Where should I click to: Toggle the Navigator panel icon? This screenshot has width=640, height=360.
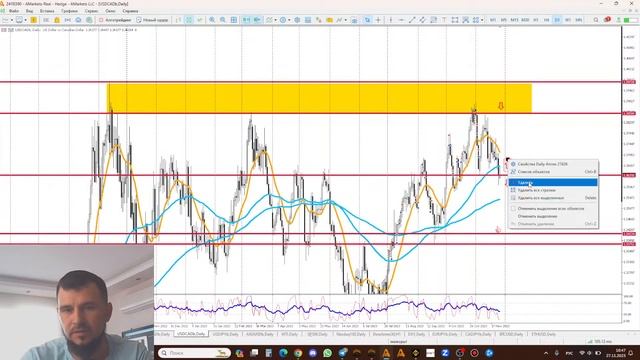57,20
